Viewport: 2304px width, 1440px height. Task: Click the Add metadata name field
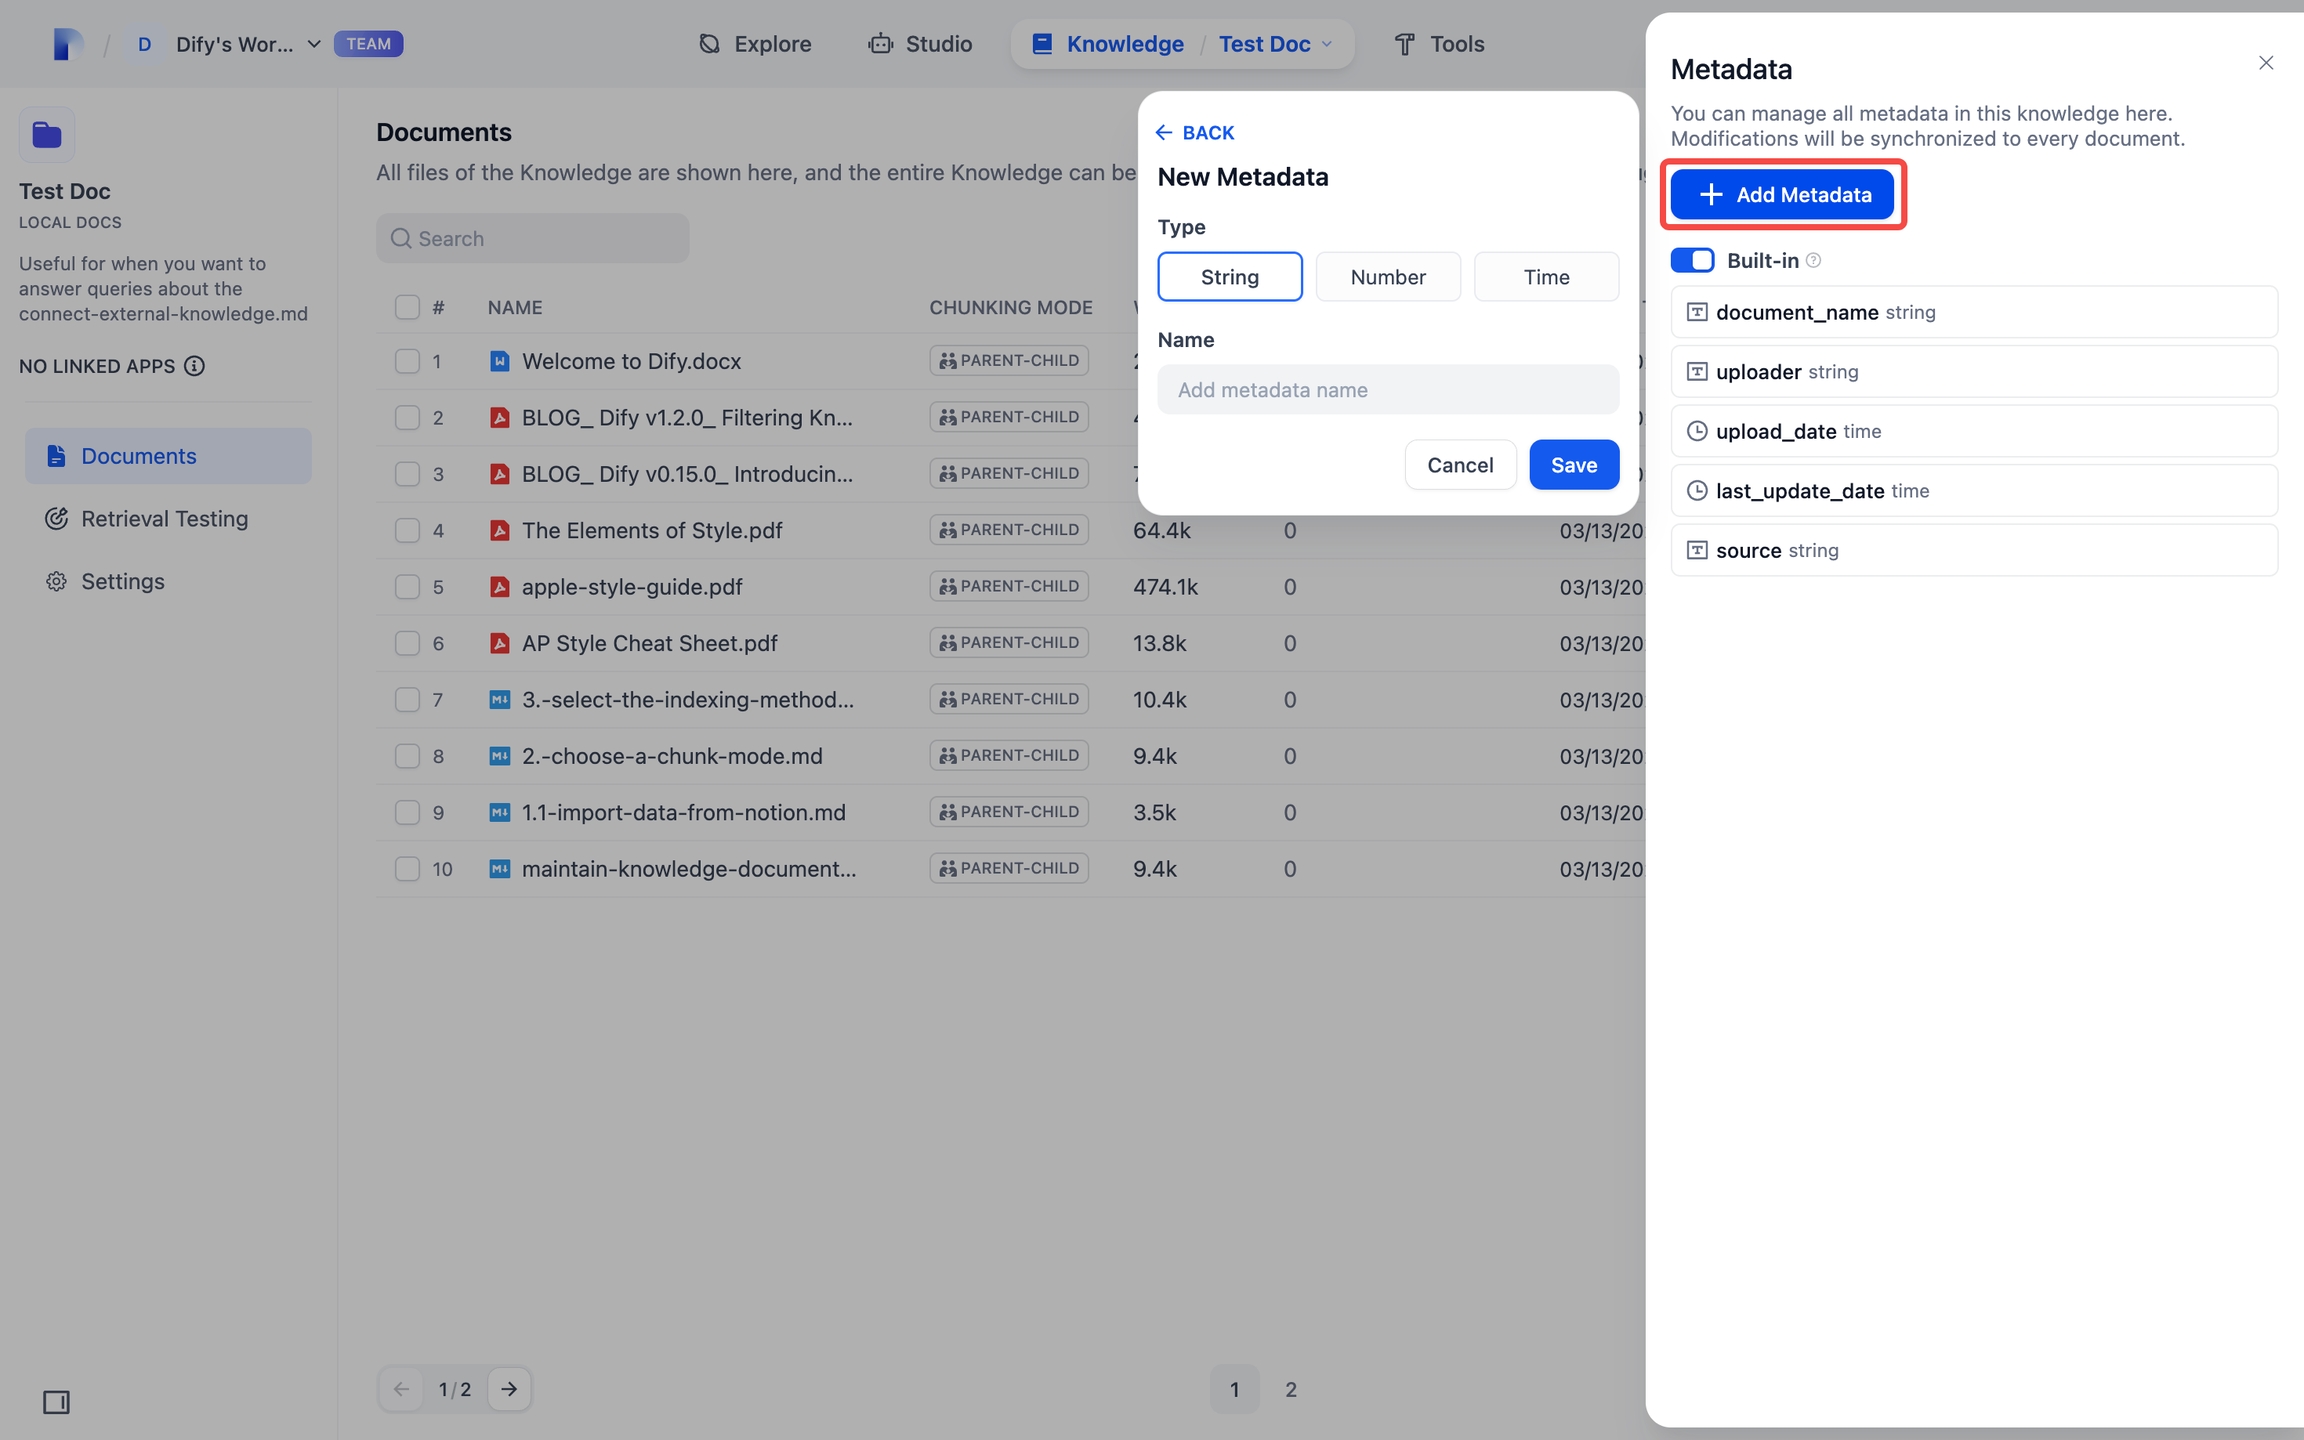pos(1387,390)
